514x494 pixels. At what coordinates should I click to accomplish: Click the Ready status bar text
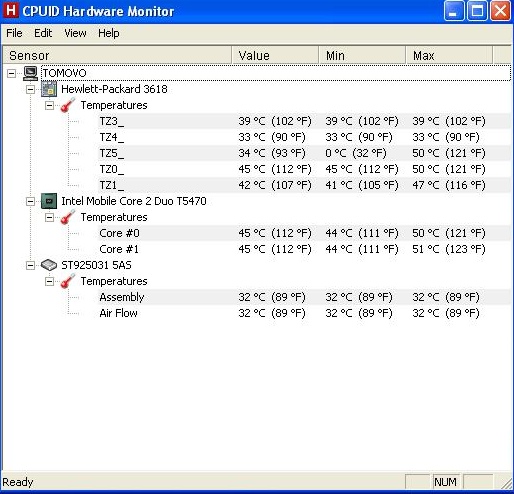(18, 482)
